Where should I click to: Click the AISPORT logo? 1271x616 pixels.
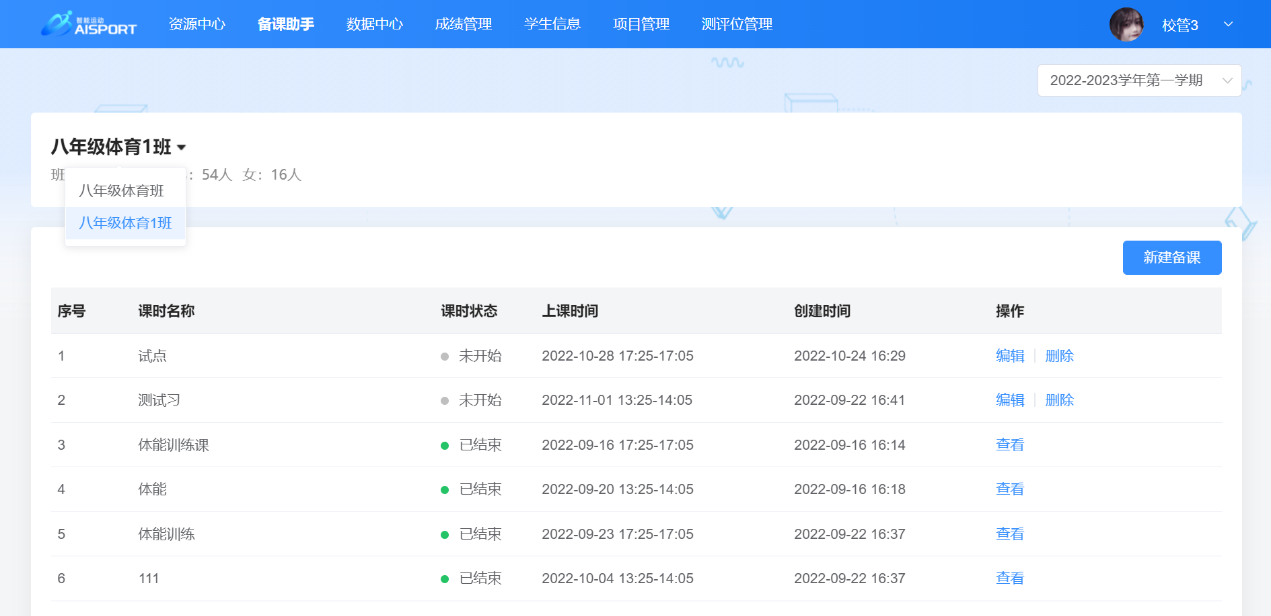point(89,24)
